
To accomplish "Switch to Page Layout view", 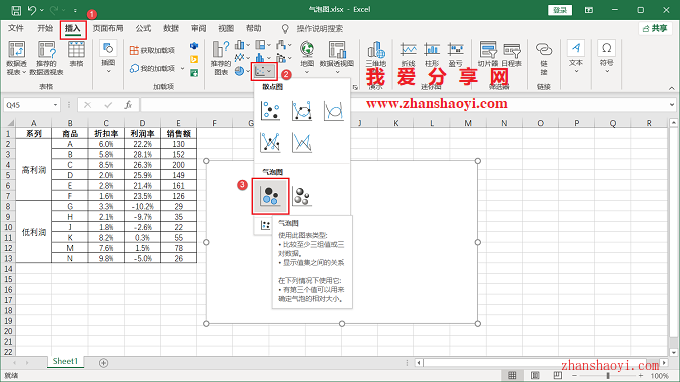I will pyautogui.click(x=535, y=375).
